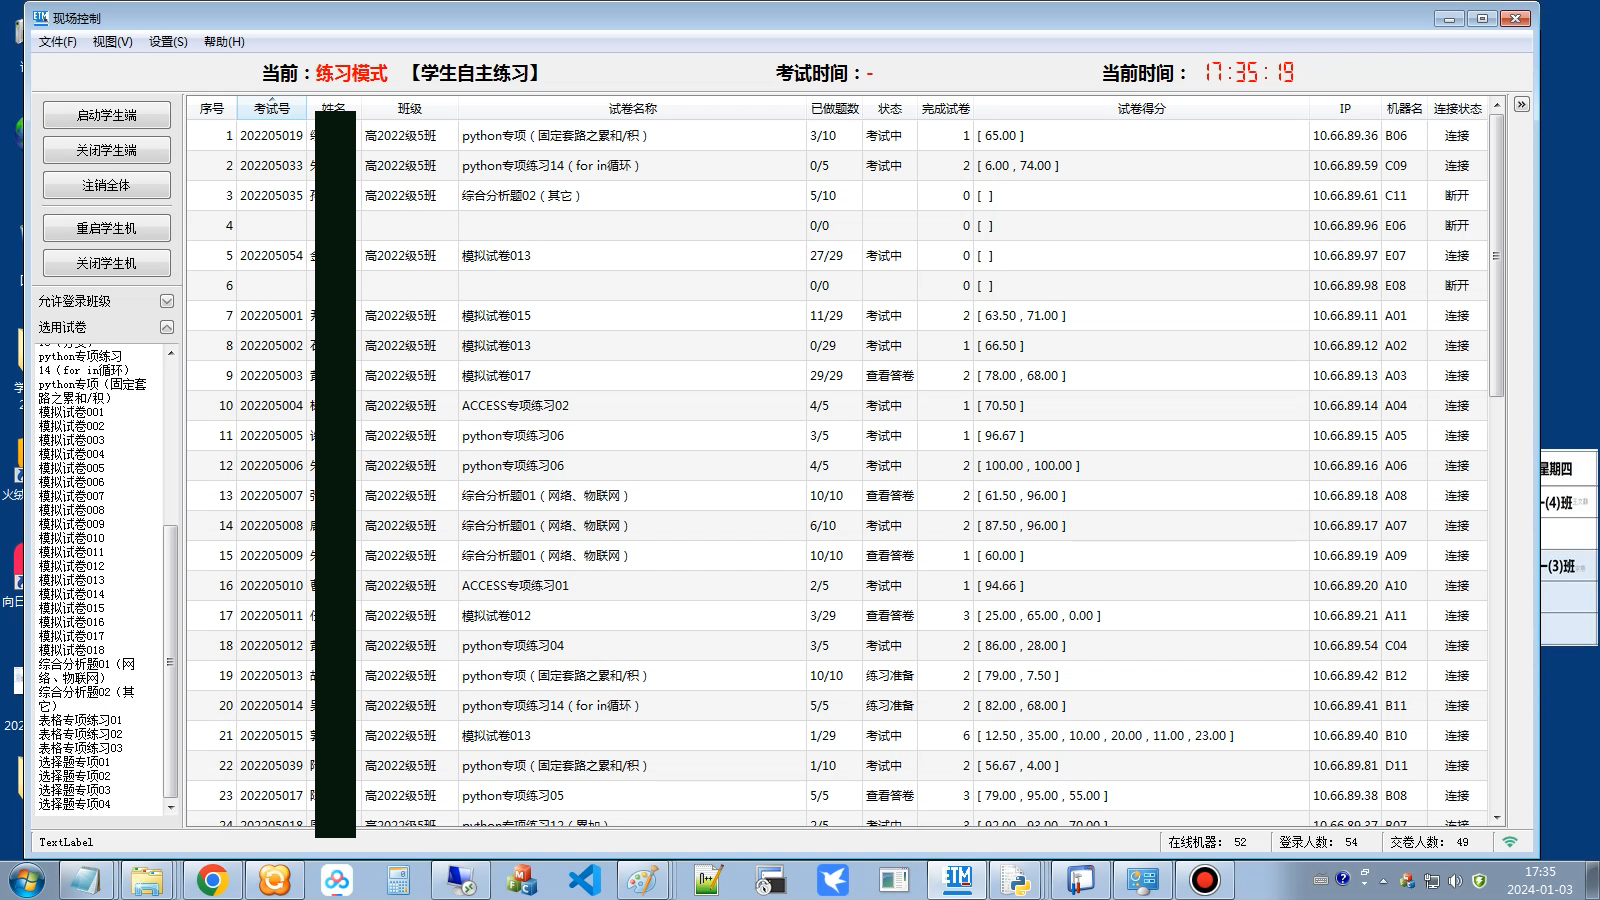1600x900 pixels.
Task: Open the calculator icon in the taskbar
Action: tap(398, 880)
